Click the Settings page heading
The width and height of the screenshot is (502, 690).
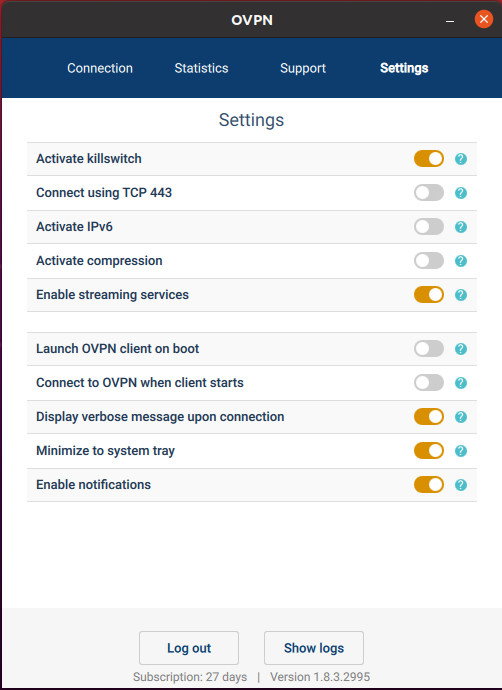pos(251,120)
